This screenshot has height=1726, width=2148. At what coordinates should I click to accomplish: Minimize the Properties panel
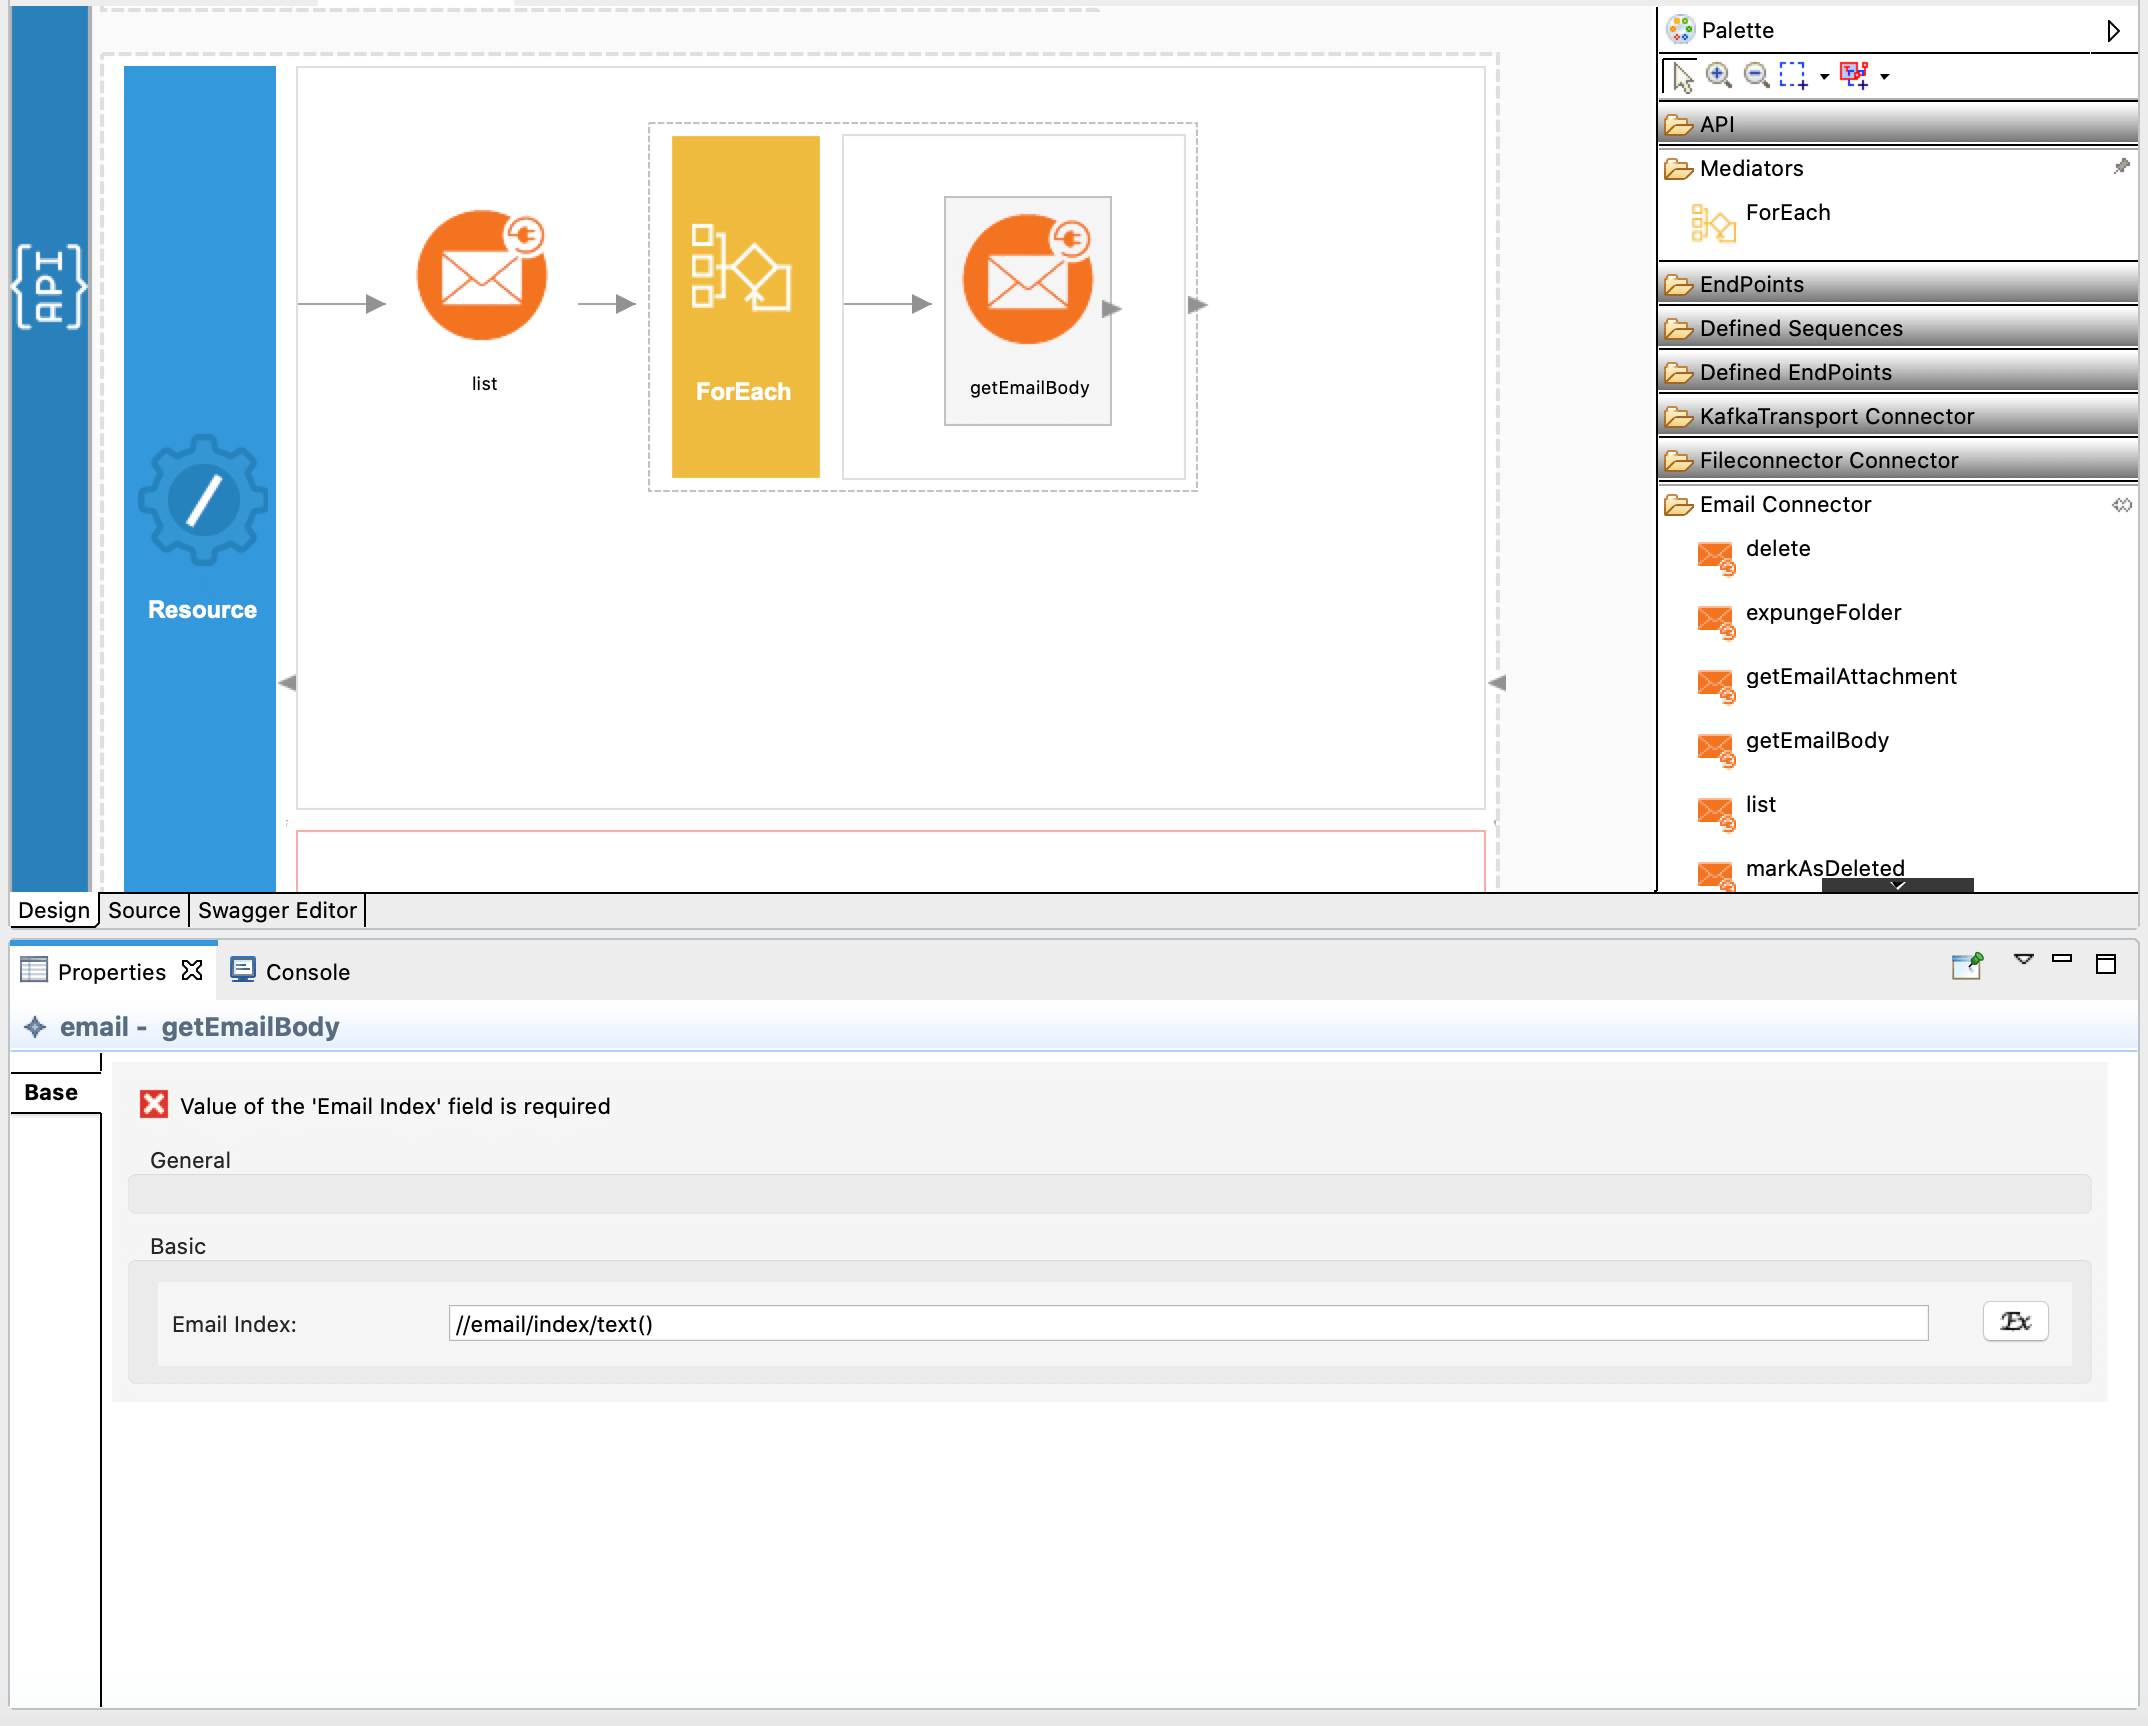click(2062, 959)
